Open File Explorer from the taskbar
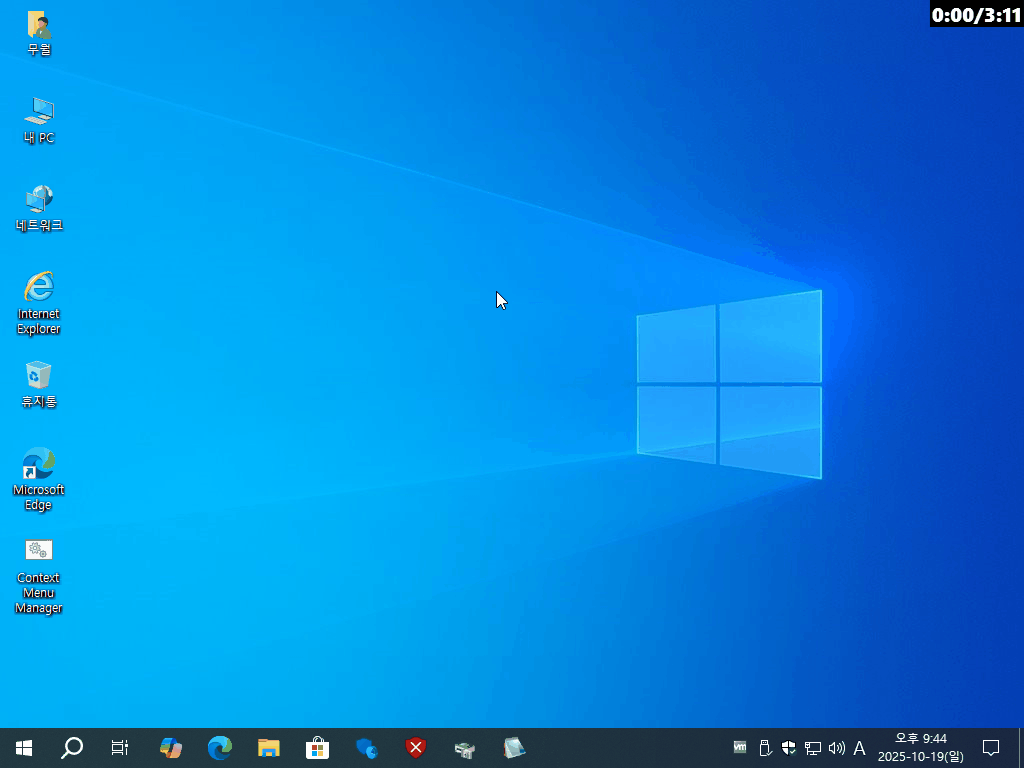1024x768 pixels. (268, 748)
